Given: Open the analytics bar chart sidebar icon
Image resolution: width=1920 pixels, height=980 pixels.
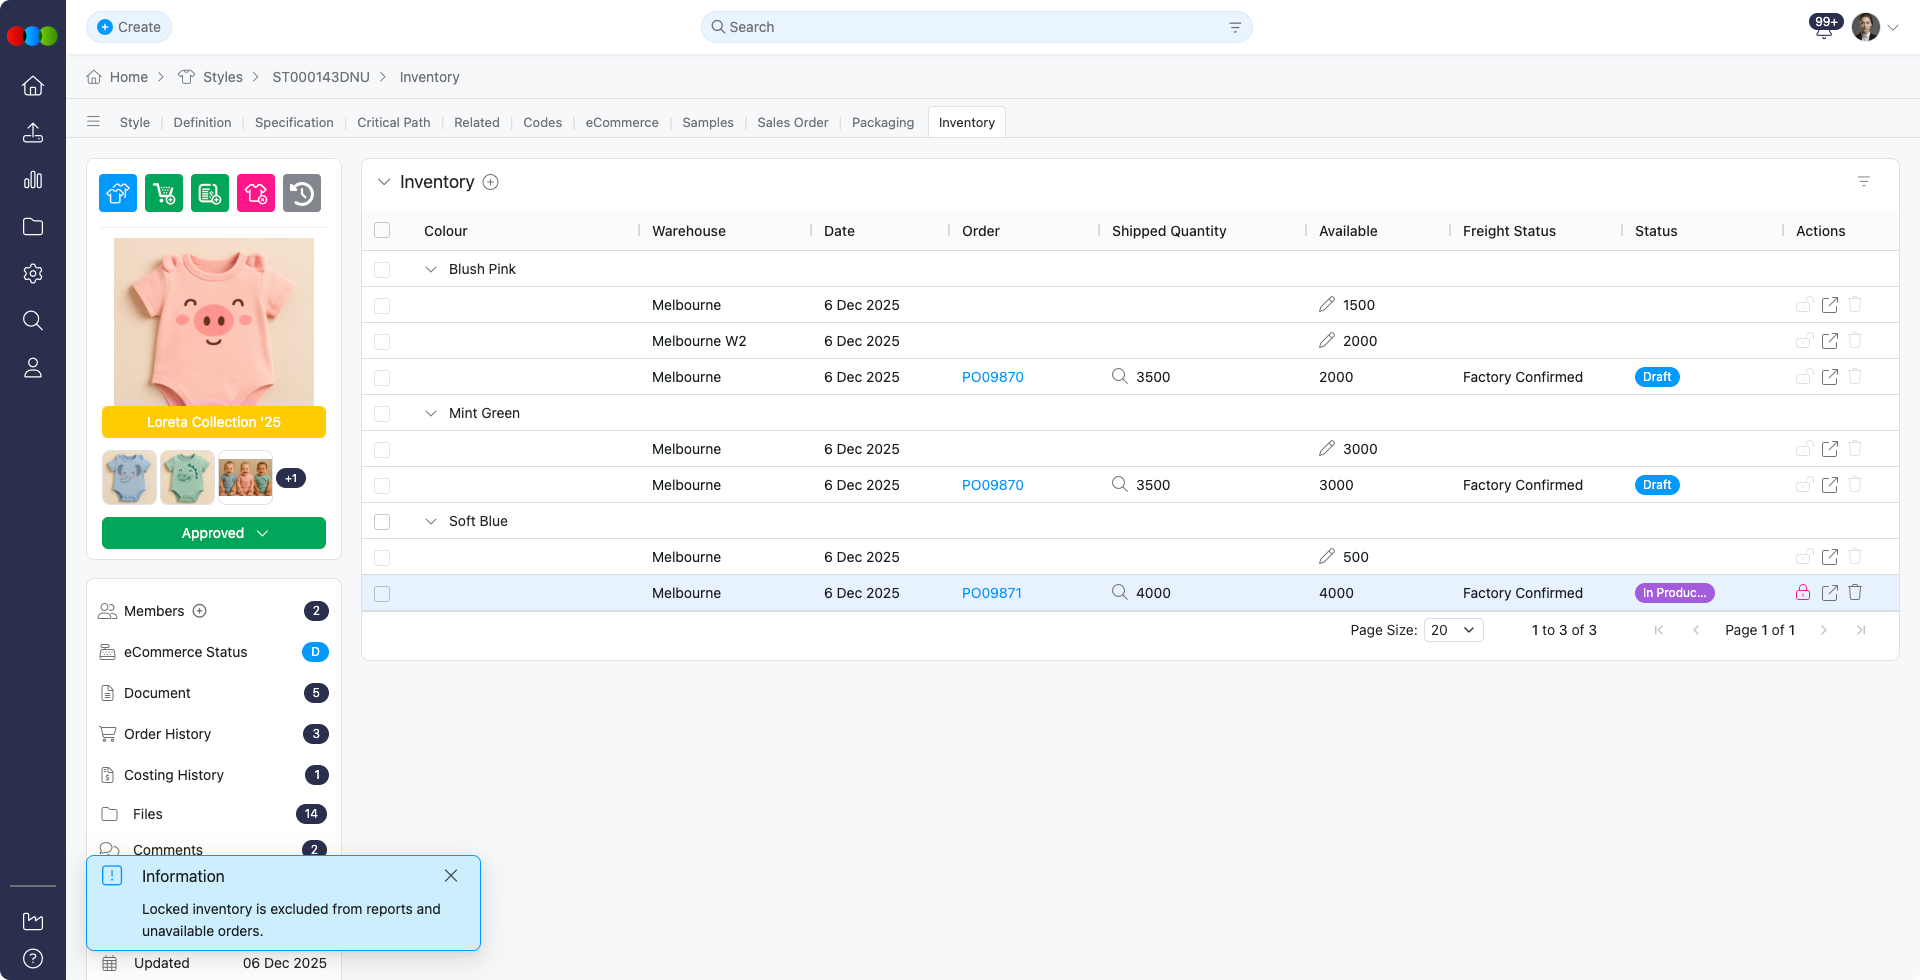Looking at the screenshot, I should click(x=33, y=180).
